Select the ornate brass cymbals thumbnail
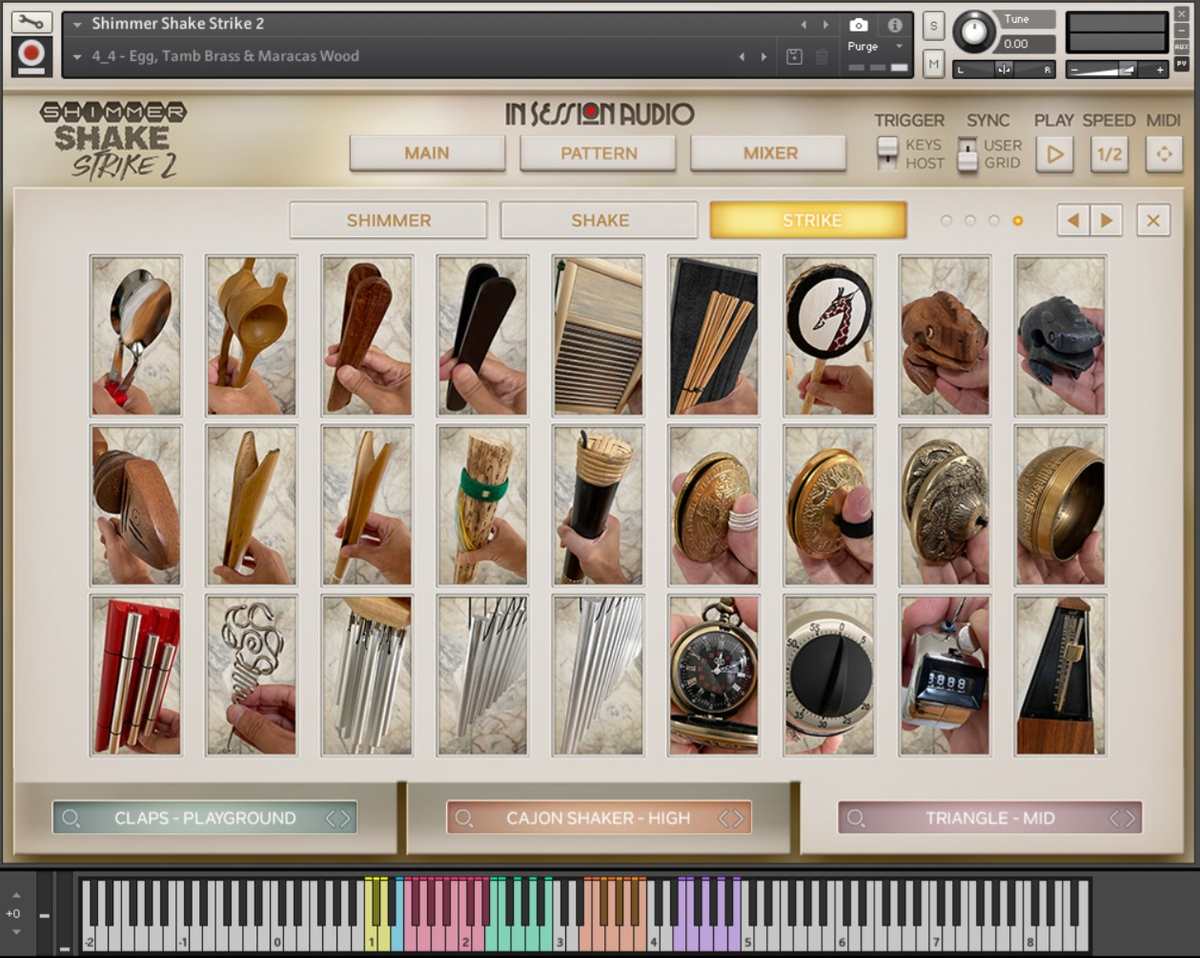This screenshot has height=958, width=1200. (945, 505)
